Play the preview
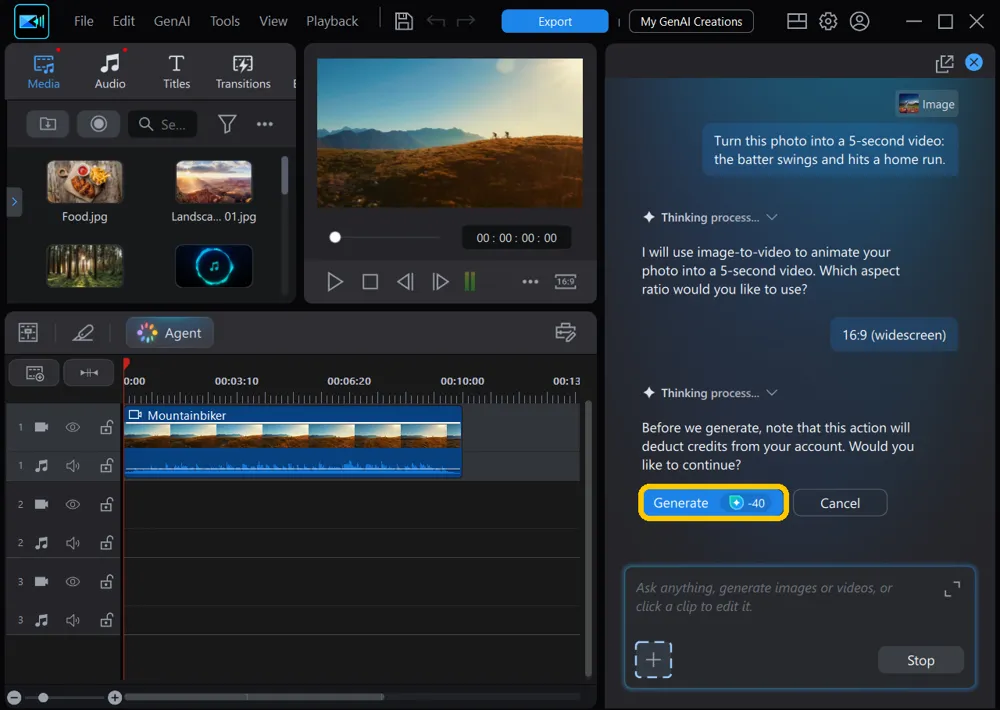 [x=334, y=281]
